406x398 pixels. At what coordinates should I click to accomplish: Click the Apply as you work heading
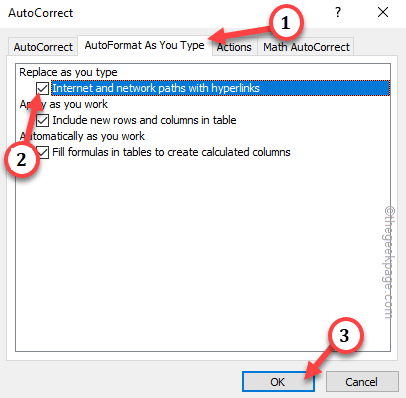click(x=64, y=104)
